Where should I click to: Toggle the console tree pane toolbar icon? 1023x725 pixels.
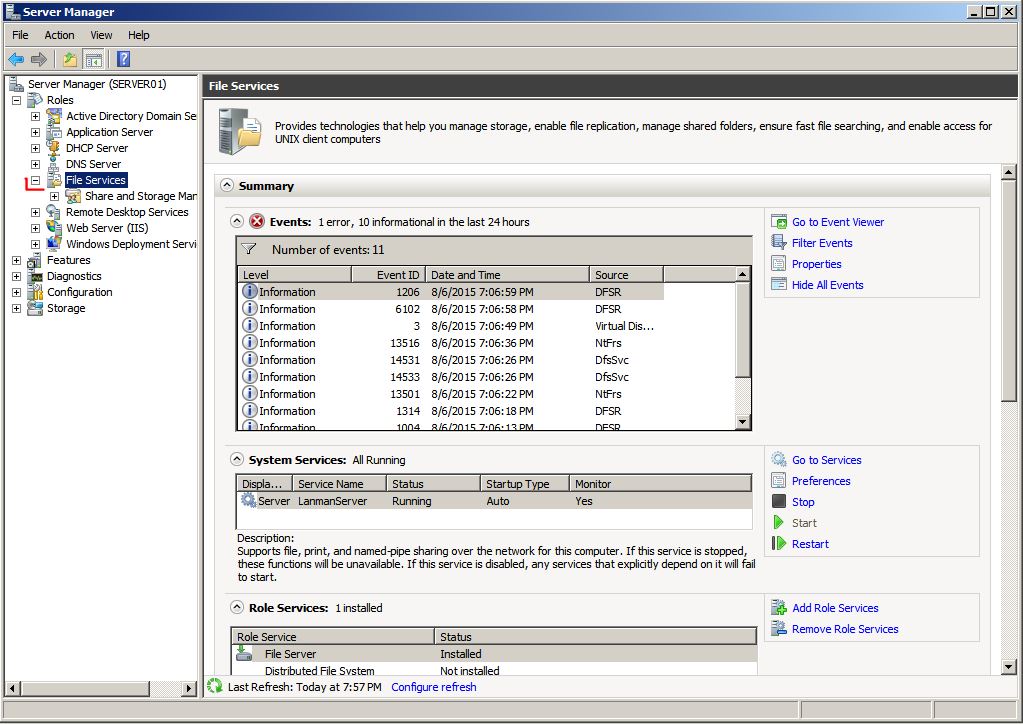pyautogui.click(x=94, y=59)
